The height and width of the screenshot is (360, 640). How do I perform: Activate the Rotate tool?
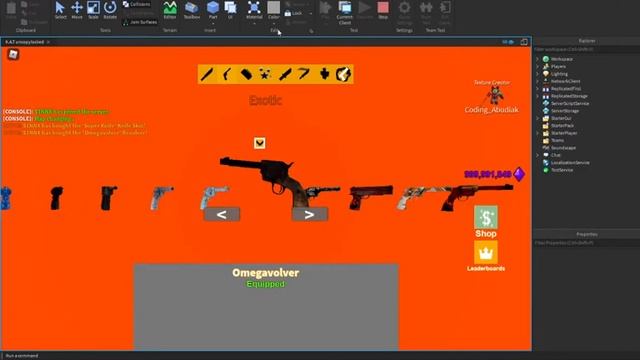pyautogui.click(x=110, y=10)
